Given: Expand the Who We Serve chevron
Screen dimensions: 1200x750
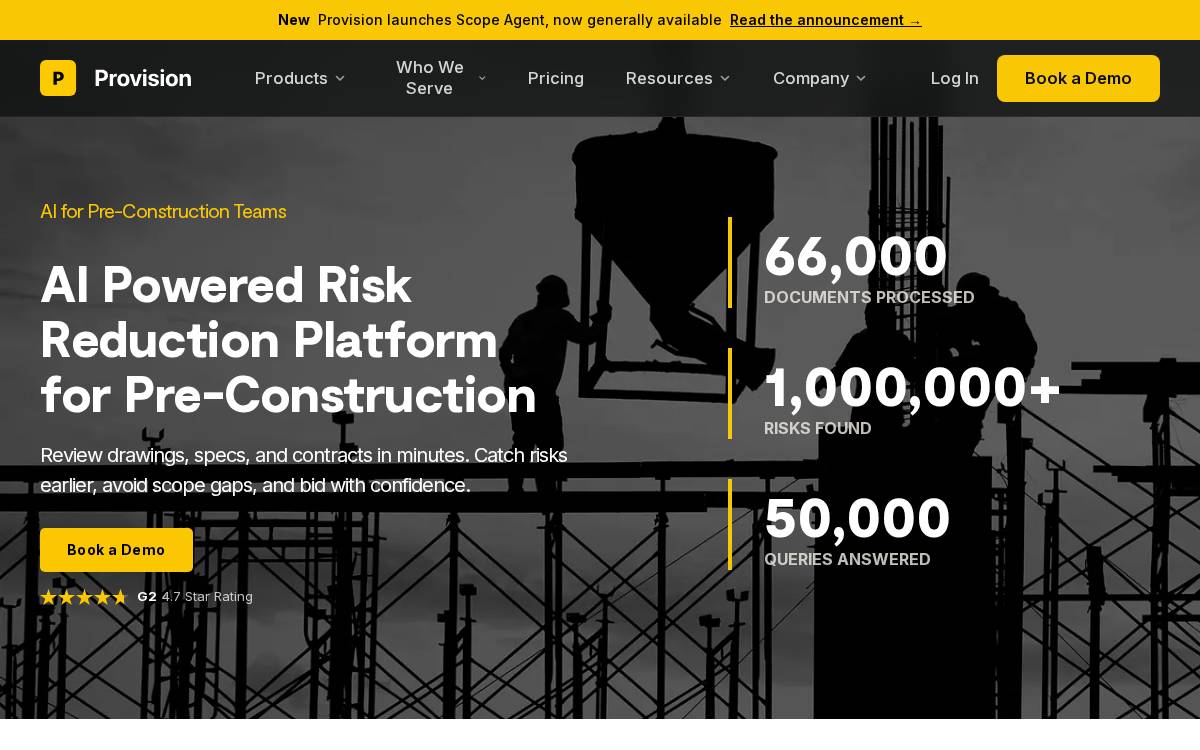Looking at the screenshot, I should point(482,78).
